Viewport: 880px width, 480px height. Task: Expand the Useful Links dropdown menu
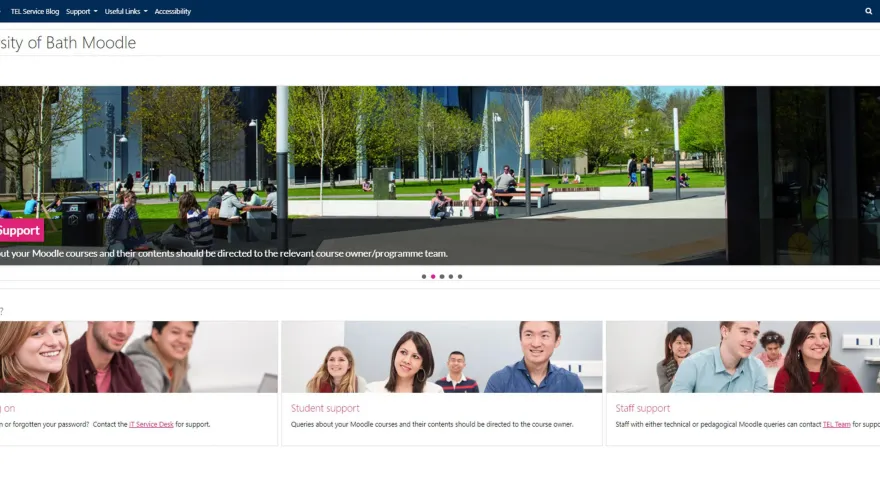click(x=126, y=11)
